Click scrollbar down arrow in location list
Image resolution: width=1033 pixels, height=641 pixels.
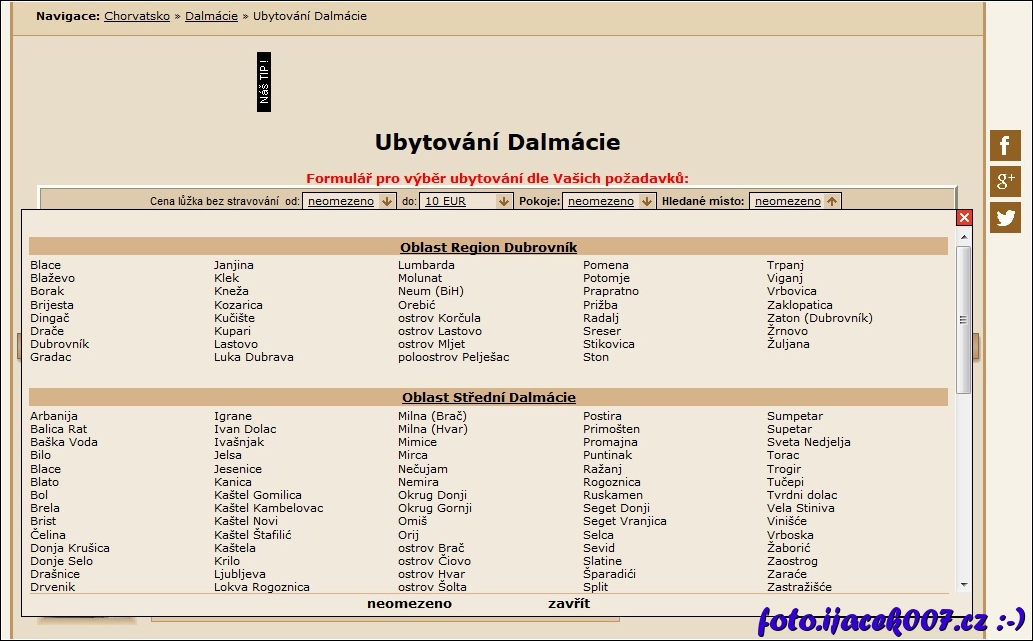964,585
